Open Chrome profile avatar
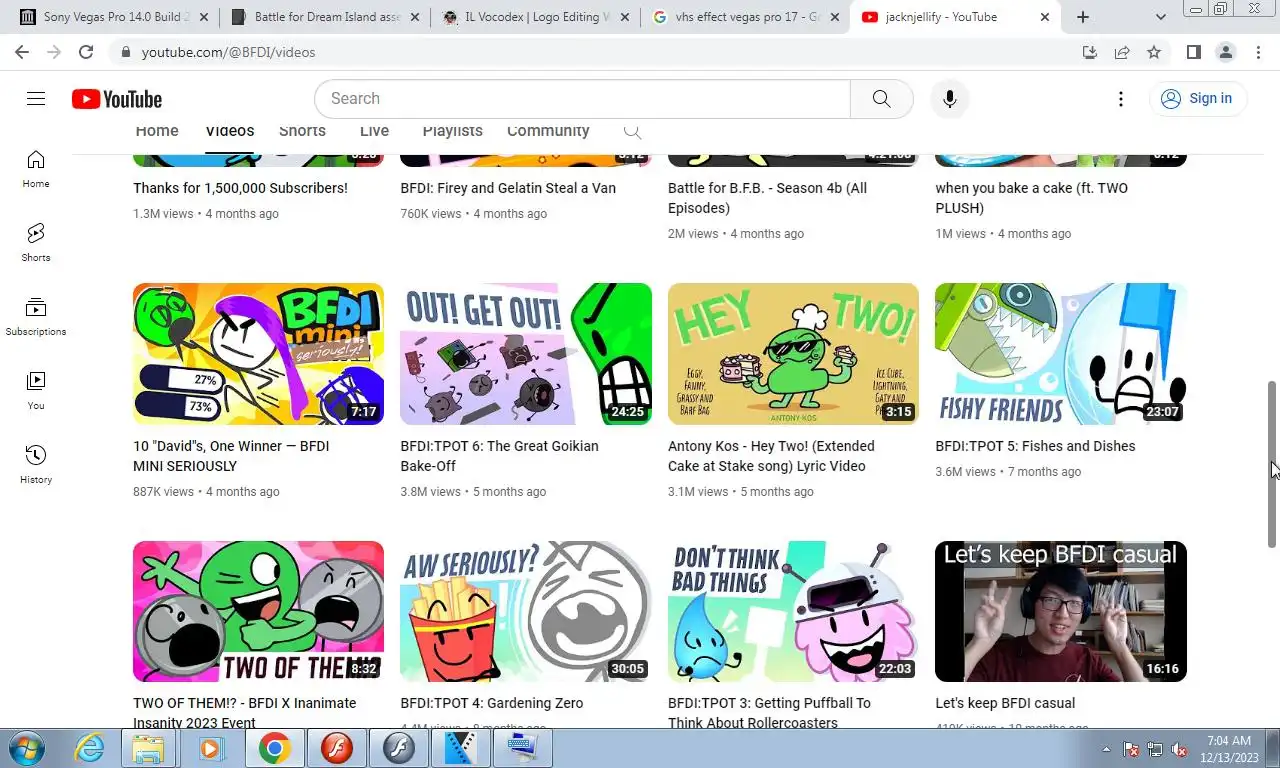The image size is (1280, 768). tap(1225, 52)
